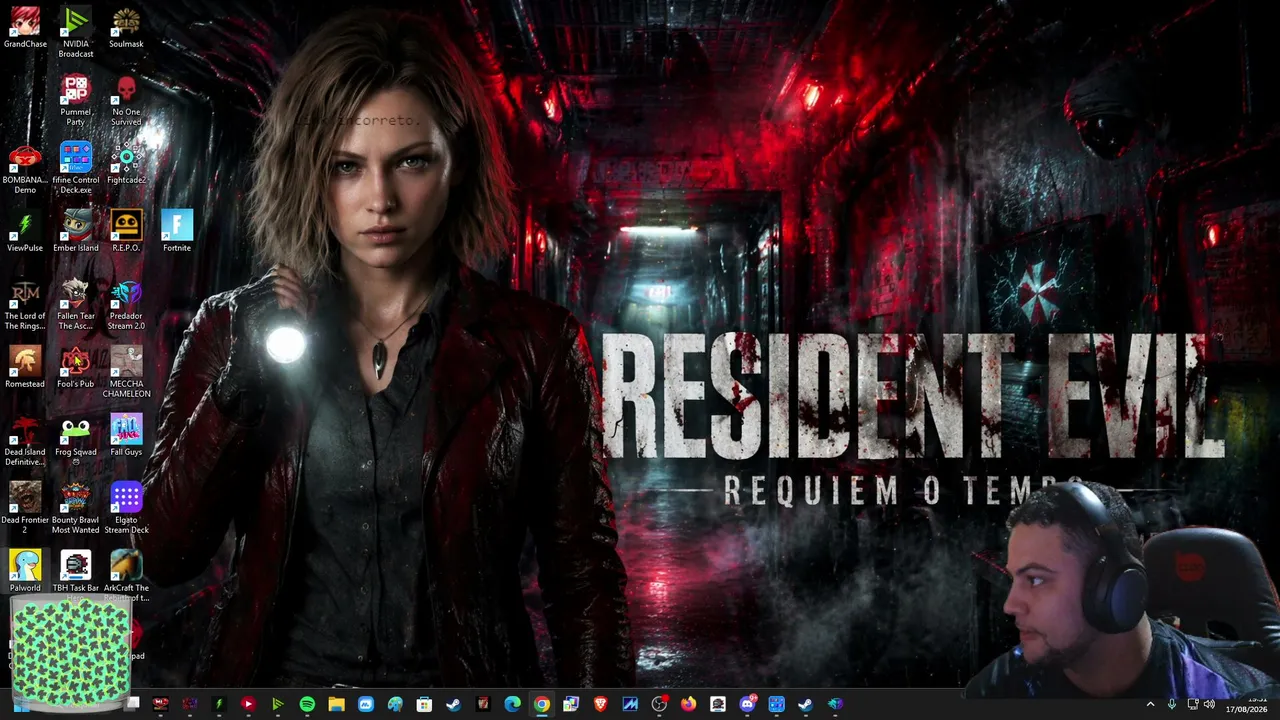Open Firefox from the taskbar
Image resolution: width=1280 pixels, height=720 pixels.
coord(688,704)
